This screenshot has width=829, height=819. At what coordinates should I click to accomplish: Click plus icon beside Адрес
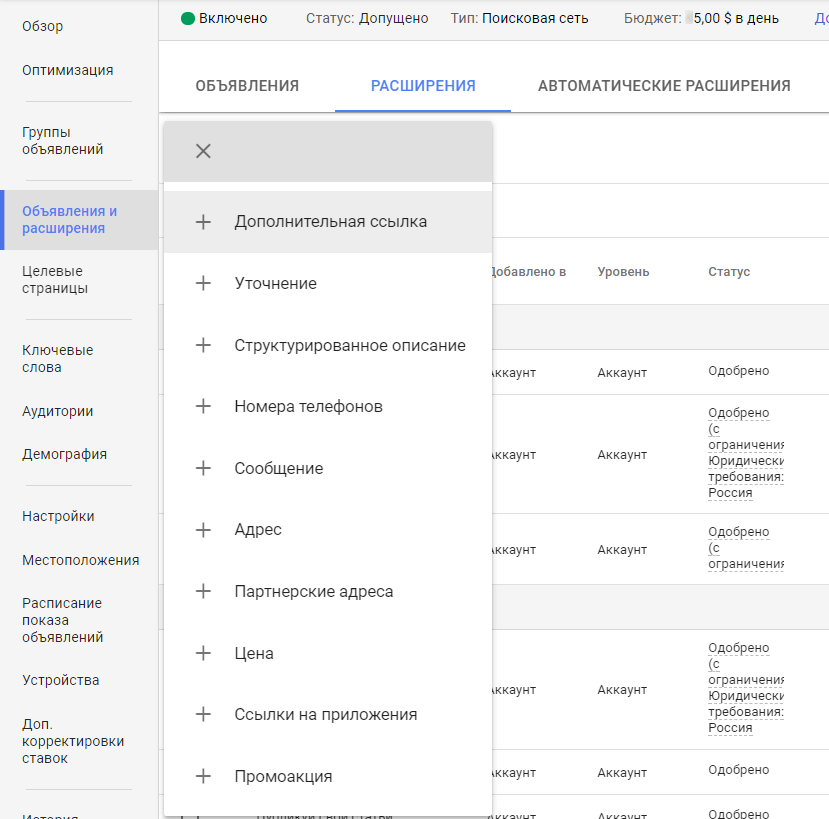[203, 530]
